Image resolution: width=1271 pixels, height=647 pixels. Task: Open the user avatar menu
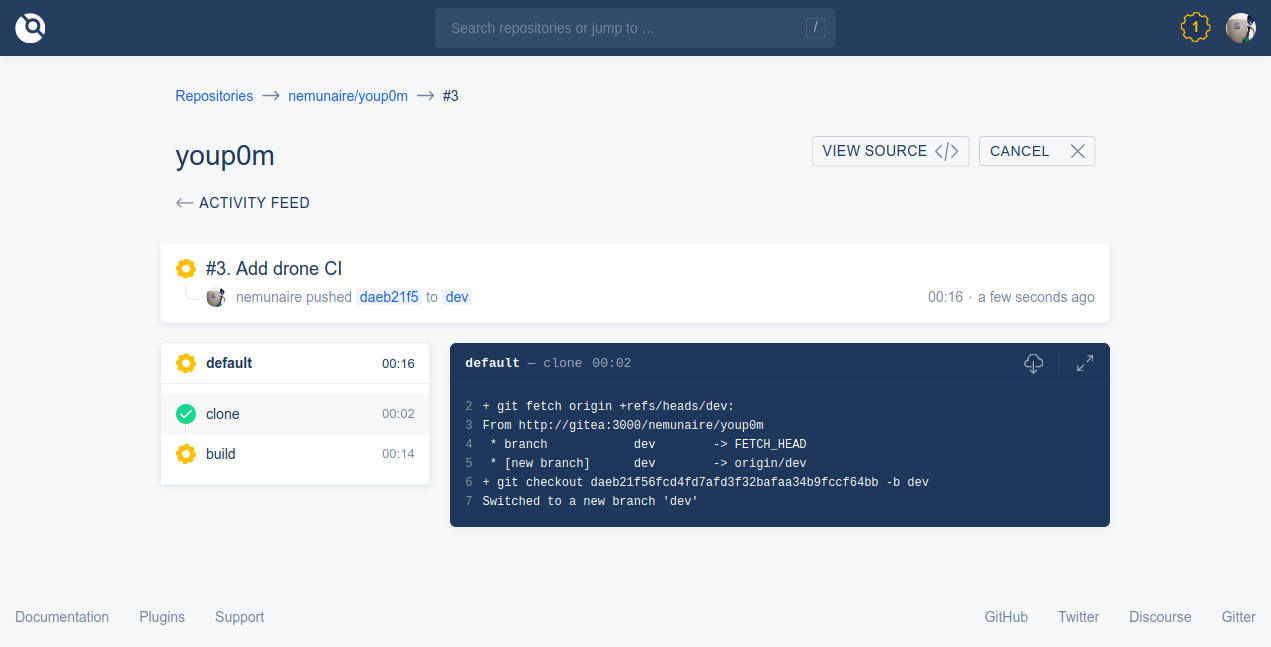tap(1241, 28)
